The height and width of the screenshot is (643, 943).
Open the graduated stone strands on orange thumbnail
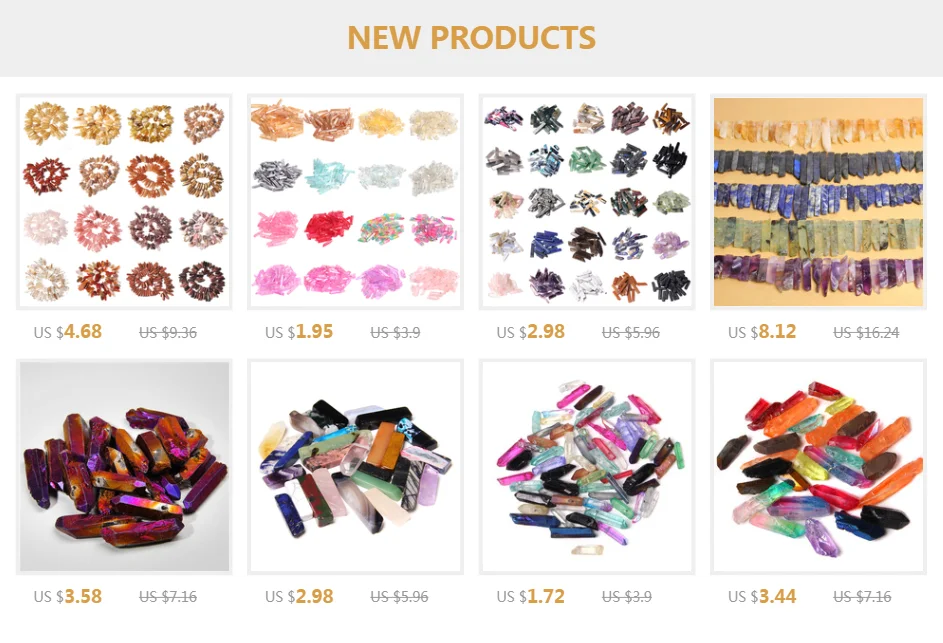[819, 202]
